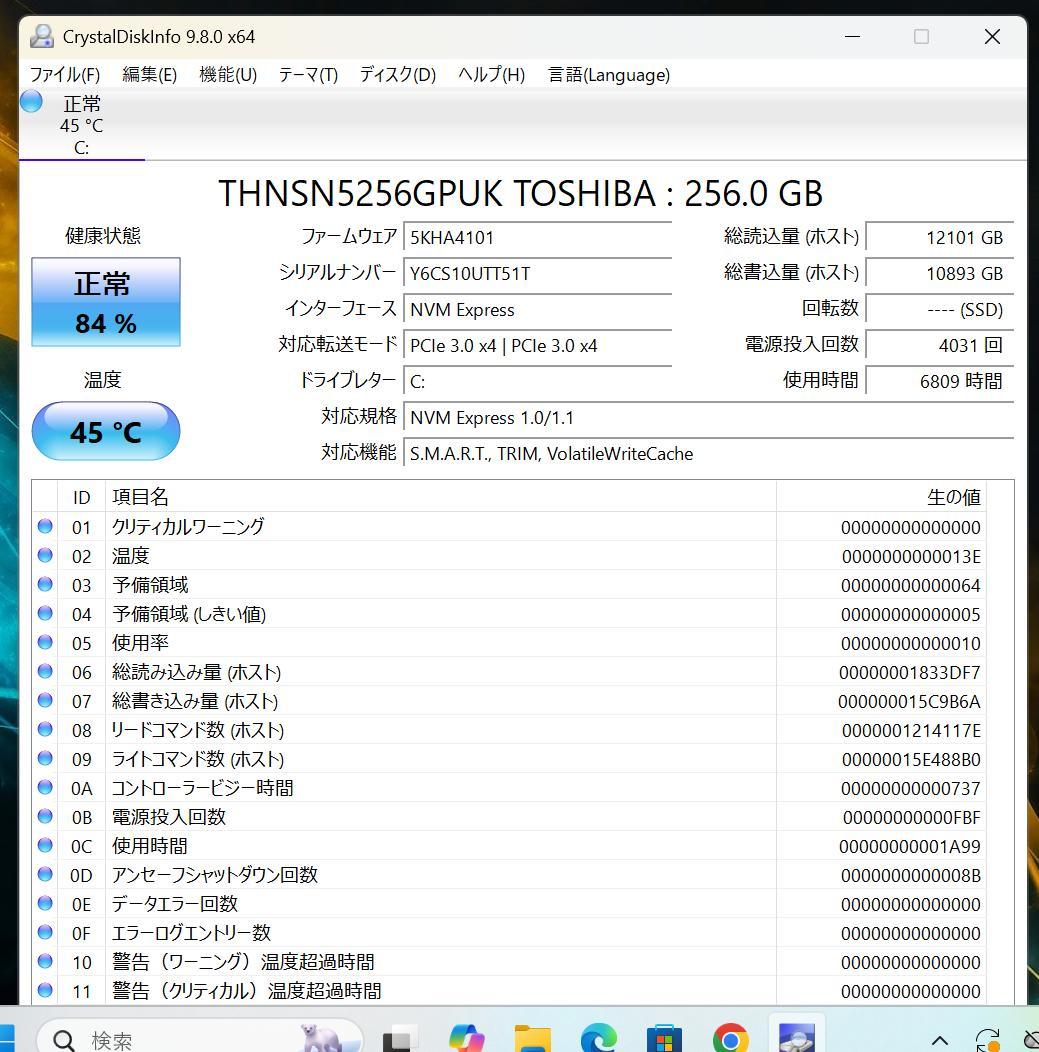Open the 機能(U) menu
The width and height of the screenshot is (1039, 1052).
point(228,74)
